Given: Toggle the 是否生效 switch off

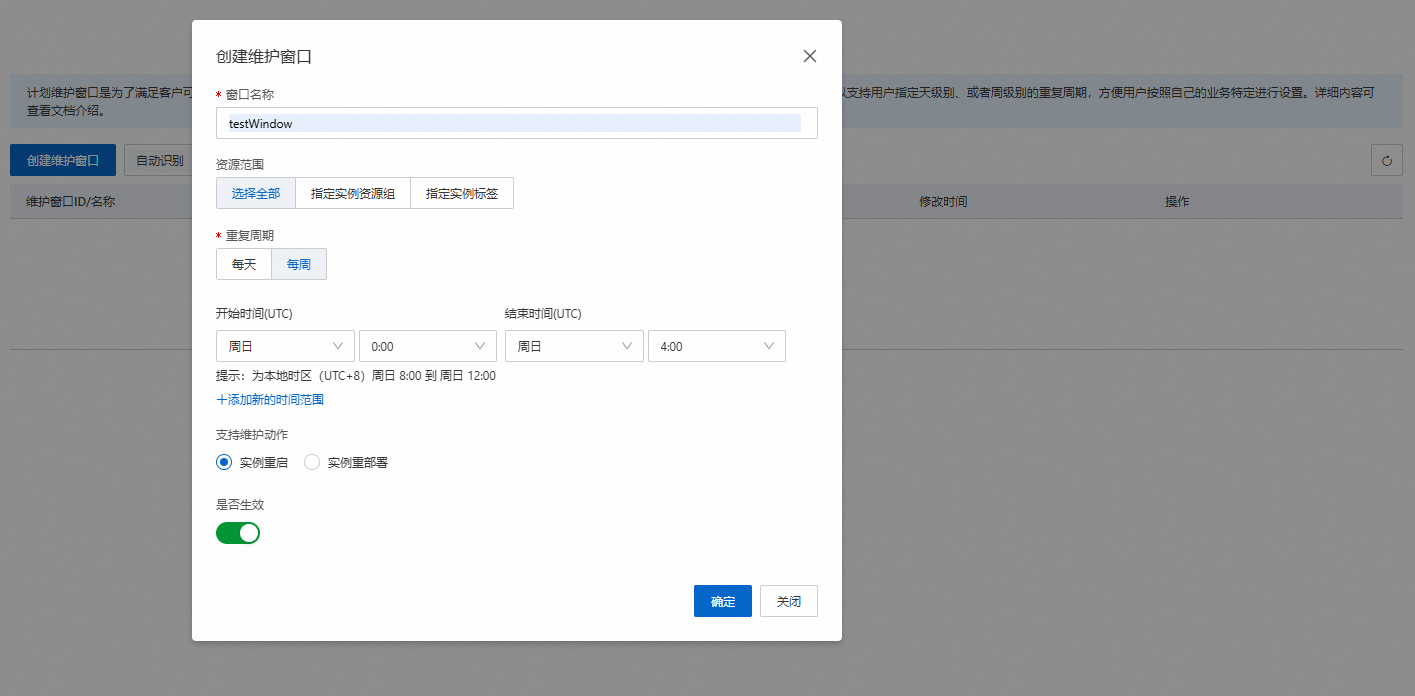Looking at the screenshot, I should [238, 533].
